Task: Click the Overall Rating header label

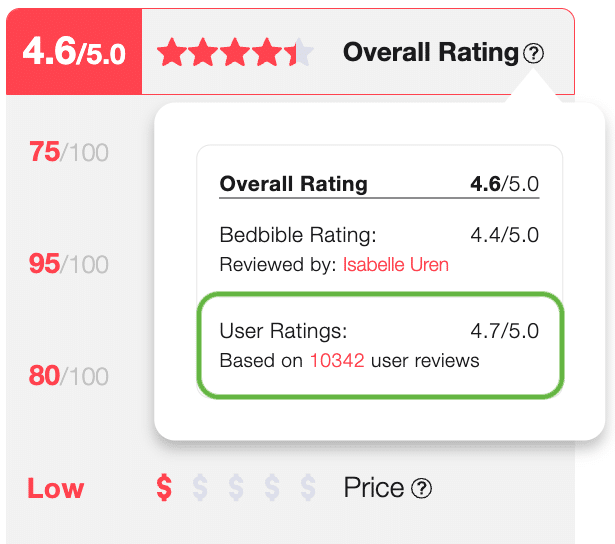Action: click(x=431, y=53)
